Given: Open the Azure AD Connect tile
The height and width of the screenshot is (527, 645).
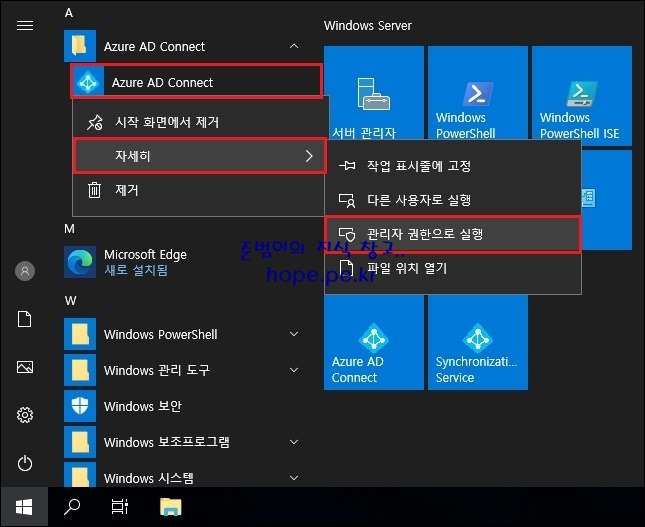Looking at the screenshot, I should pyautogui.click(x=374, y=343).
